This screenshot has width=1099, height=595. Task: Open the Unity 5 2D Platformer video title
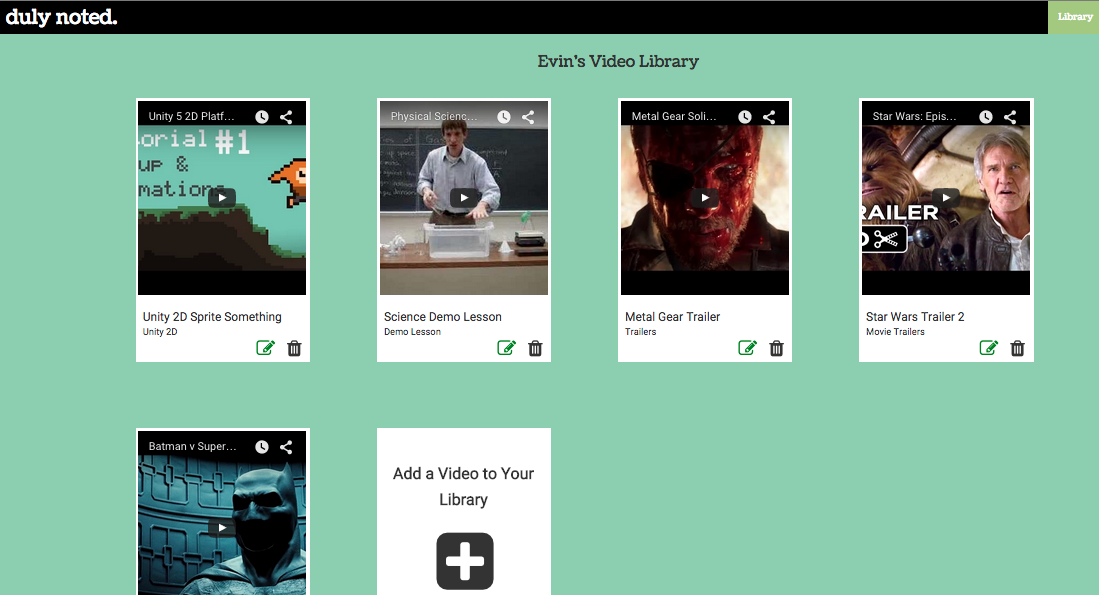click(192, 117)
